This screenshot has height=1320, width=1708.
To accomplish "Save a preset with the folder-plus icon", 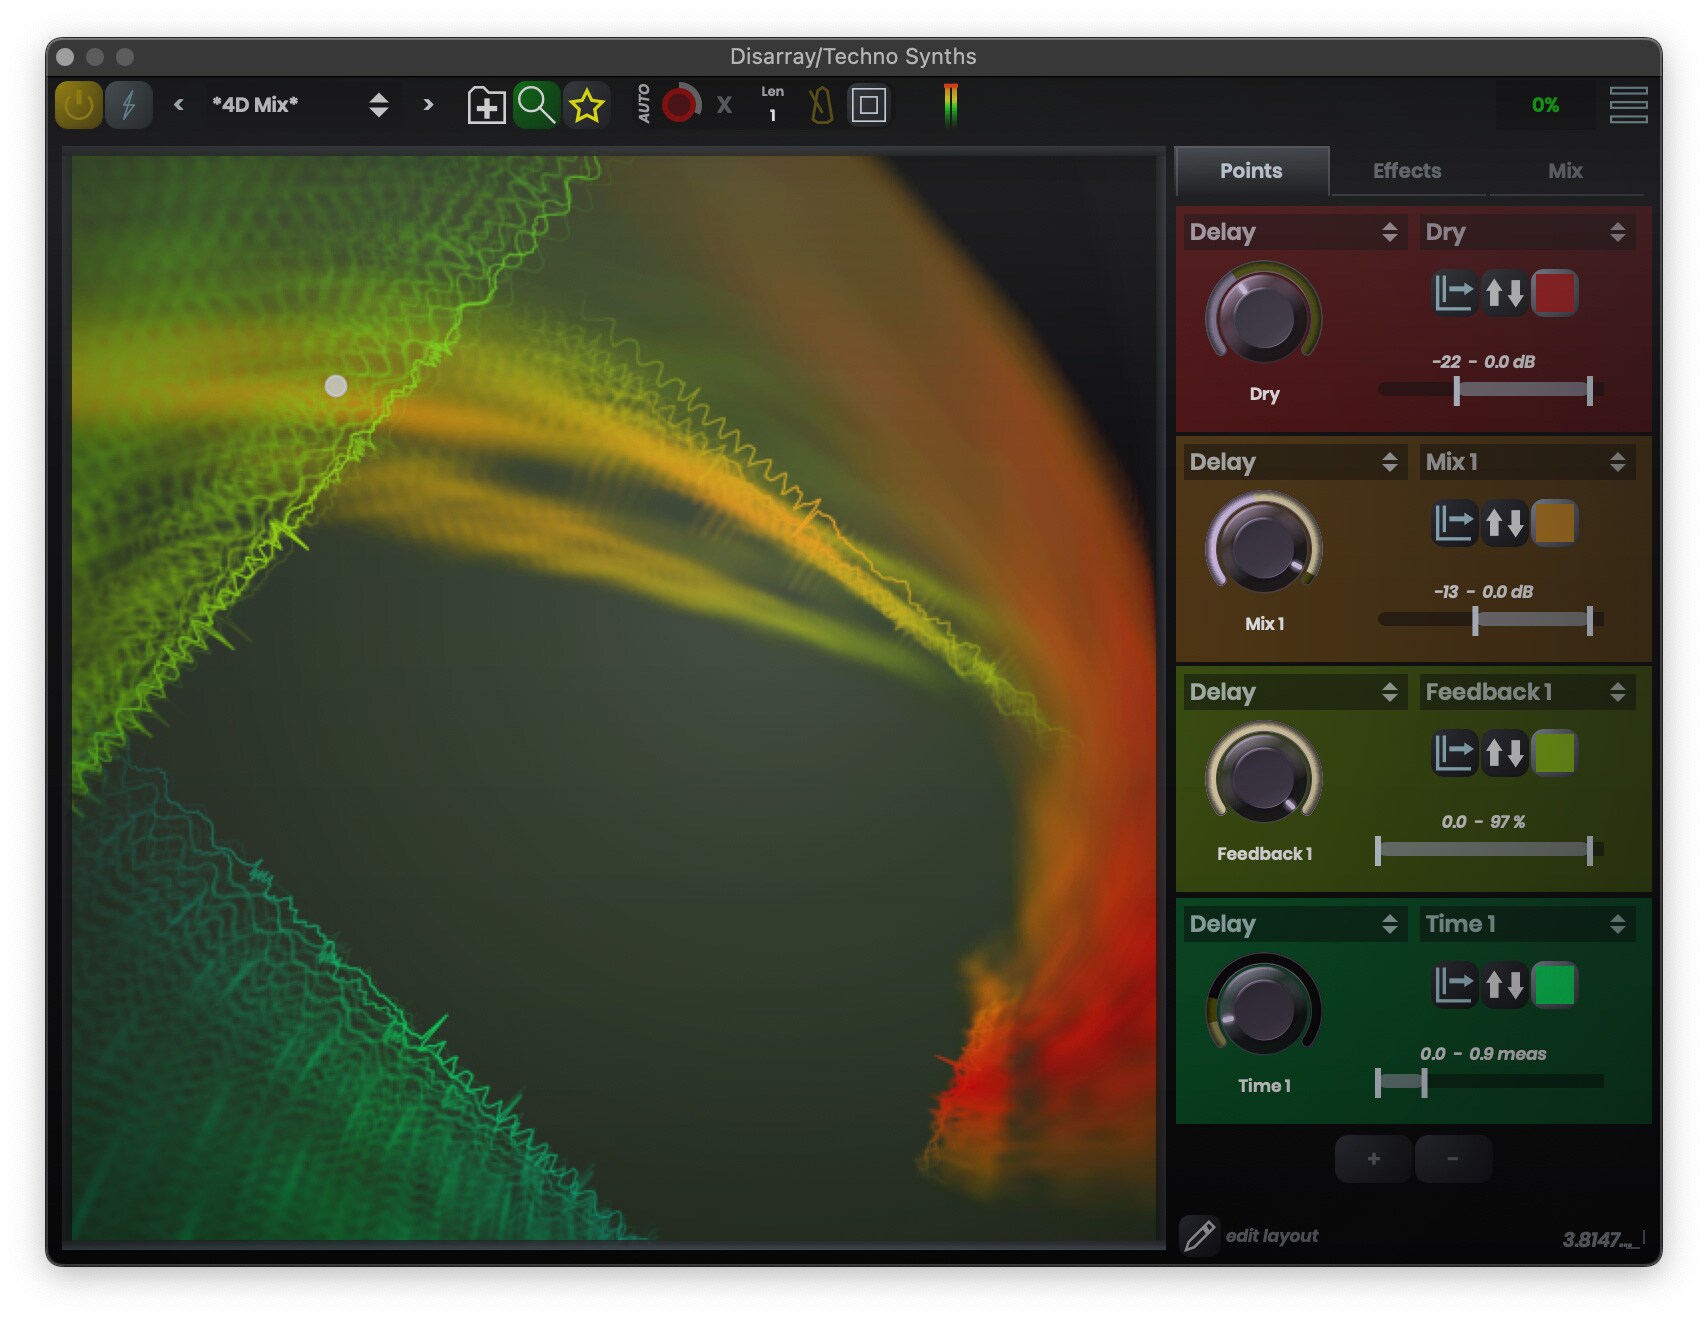I will (x=487, y=104).
